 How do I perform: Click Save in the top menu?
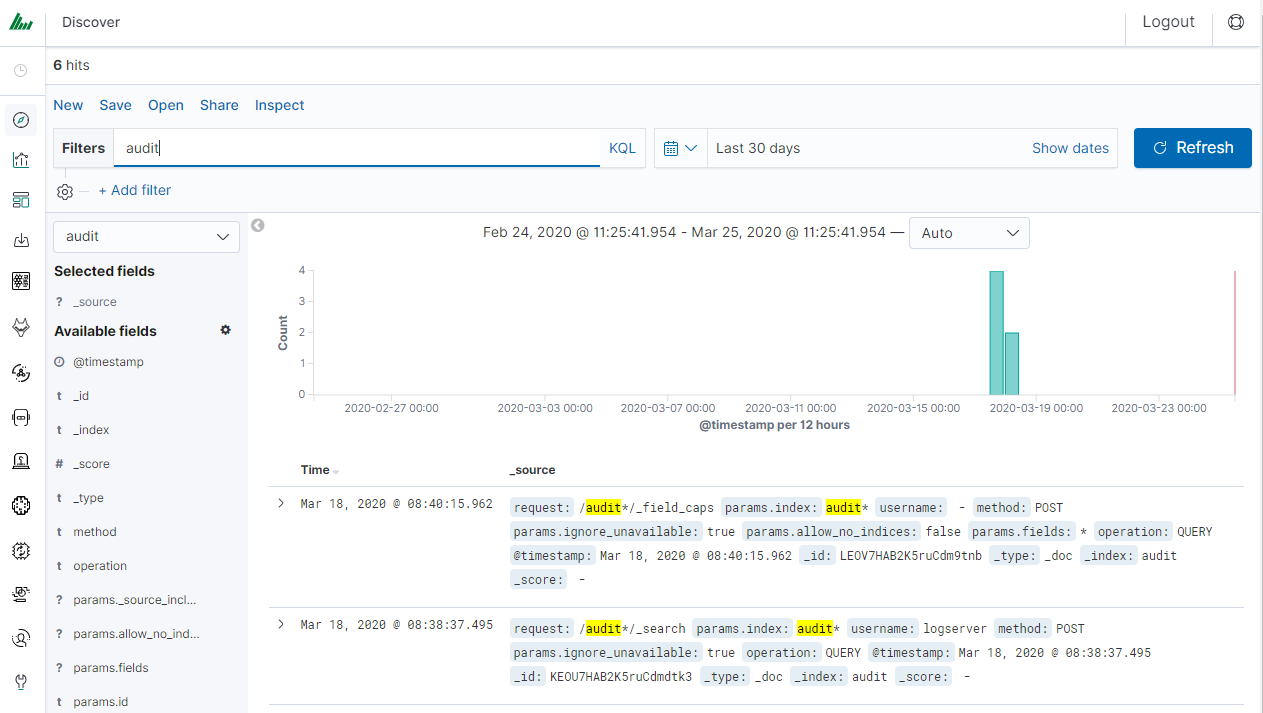(115, 105)
